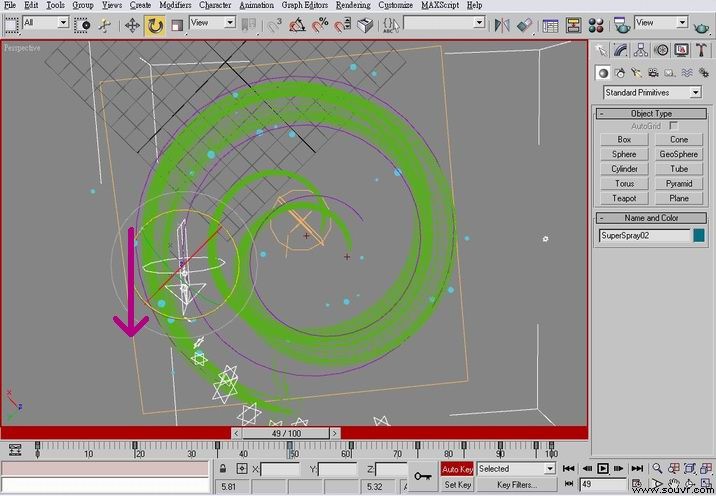Click the large Set Keys key icon
The image size is (716, 496).
click(x=423, y=476)
